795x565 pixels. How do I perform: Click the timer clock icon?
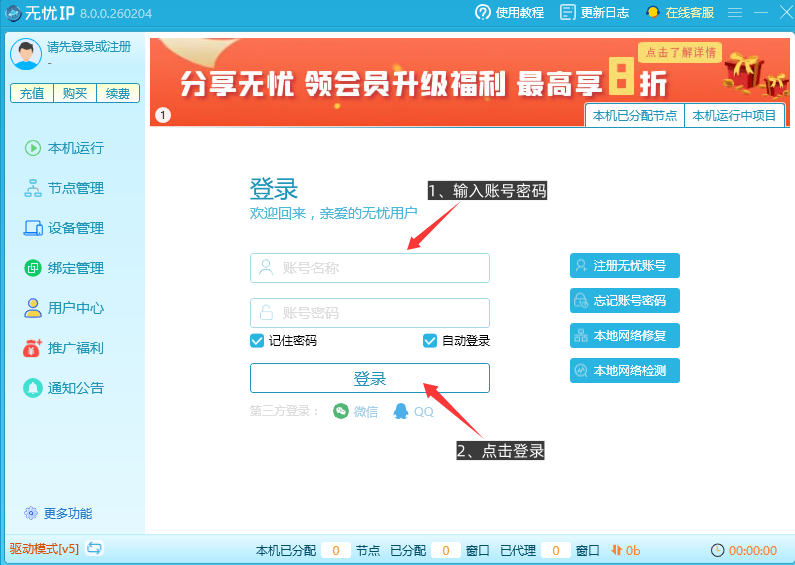coord(717,550)
